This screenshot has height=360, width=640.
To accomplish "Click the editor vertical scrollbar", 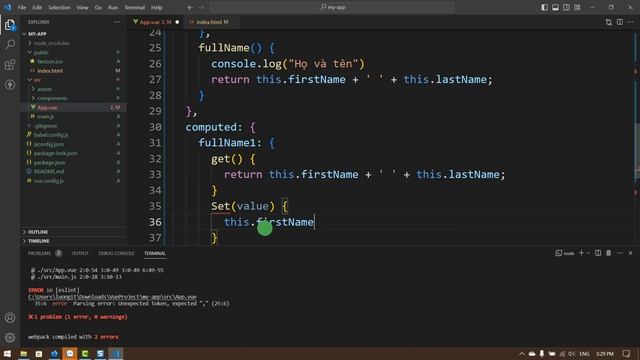I will point(637,151).
